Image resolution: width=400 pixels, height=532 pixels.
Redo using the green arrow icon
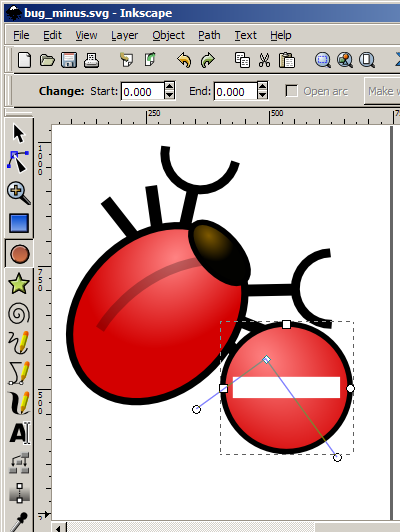pos(208,60)
